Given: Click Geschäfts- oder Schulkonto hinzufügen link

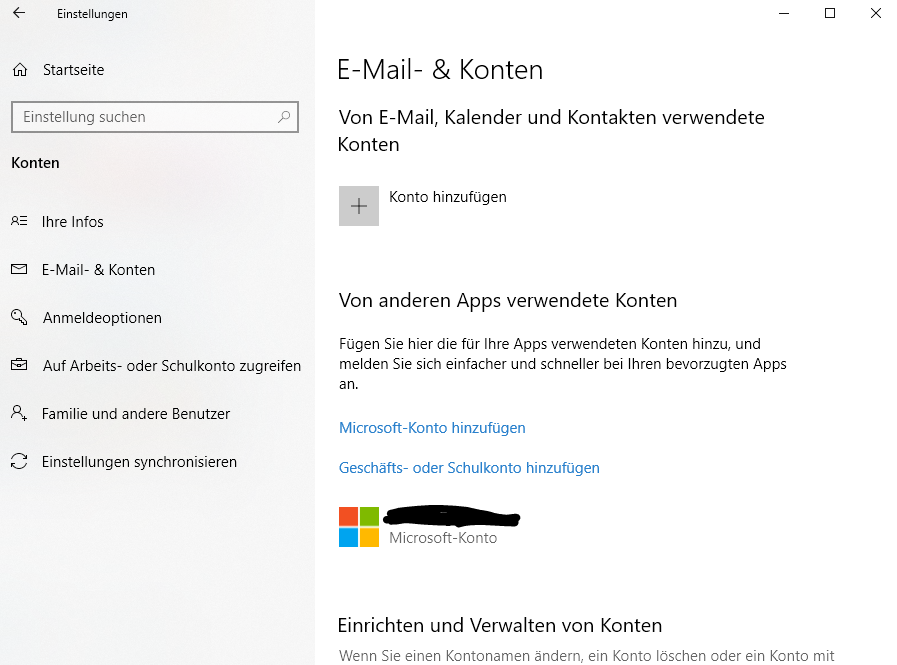Looking at the screenshot, I should click(x=469, y=468).
